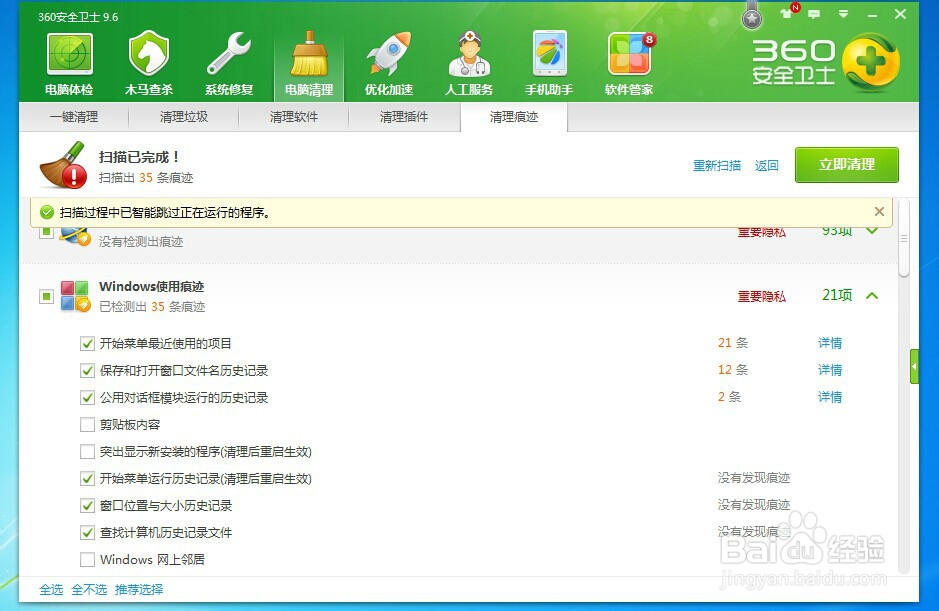
Task: Click 没有检测出痕迹 text
Action: (141, 241)
